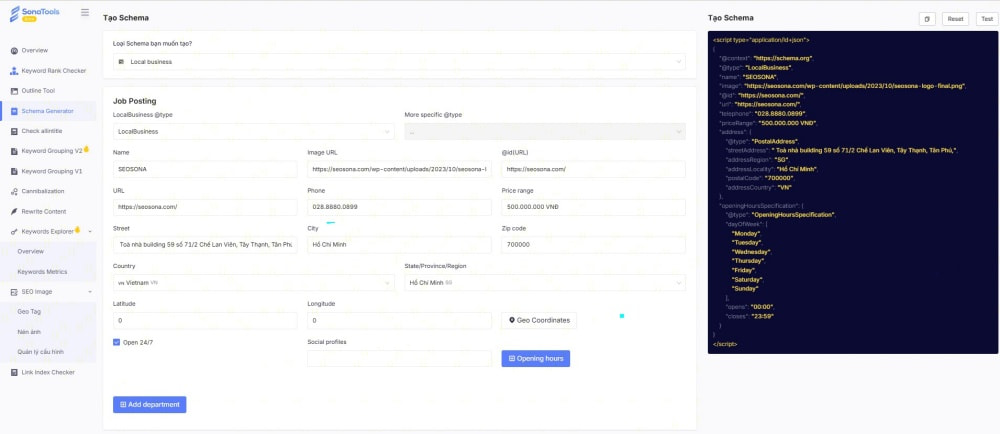Click the Keyword Rank Checker icon
Screen dimensions: 1000x434
pyautogui.click(x=13, y=71)
